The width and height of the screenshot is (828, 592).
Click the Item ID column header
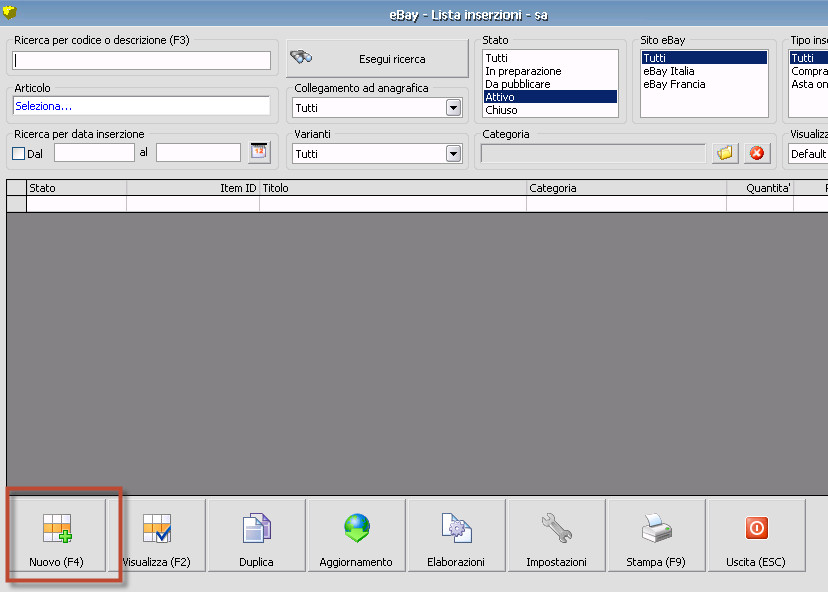click(x=193, y=188)
